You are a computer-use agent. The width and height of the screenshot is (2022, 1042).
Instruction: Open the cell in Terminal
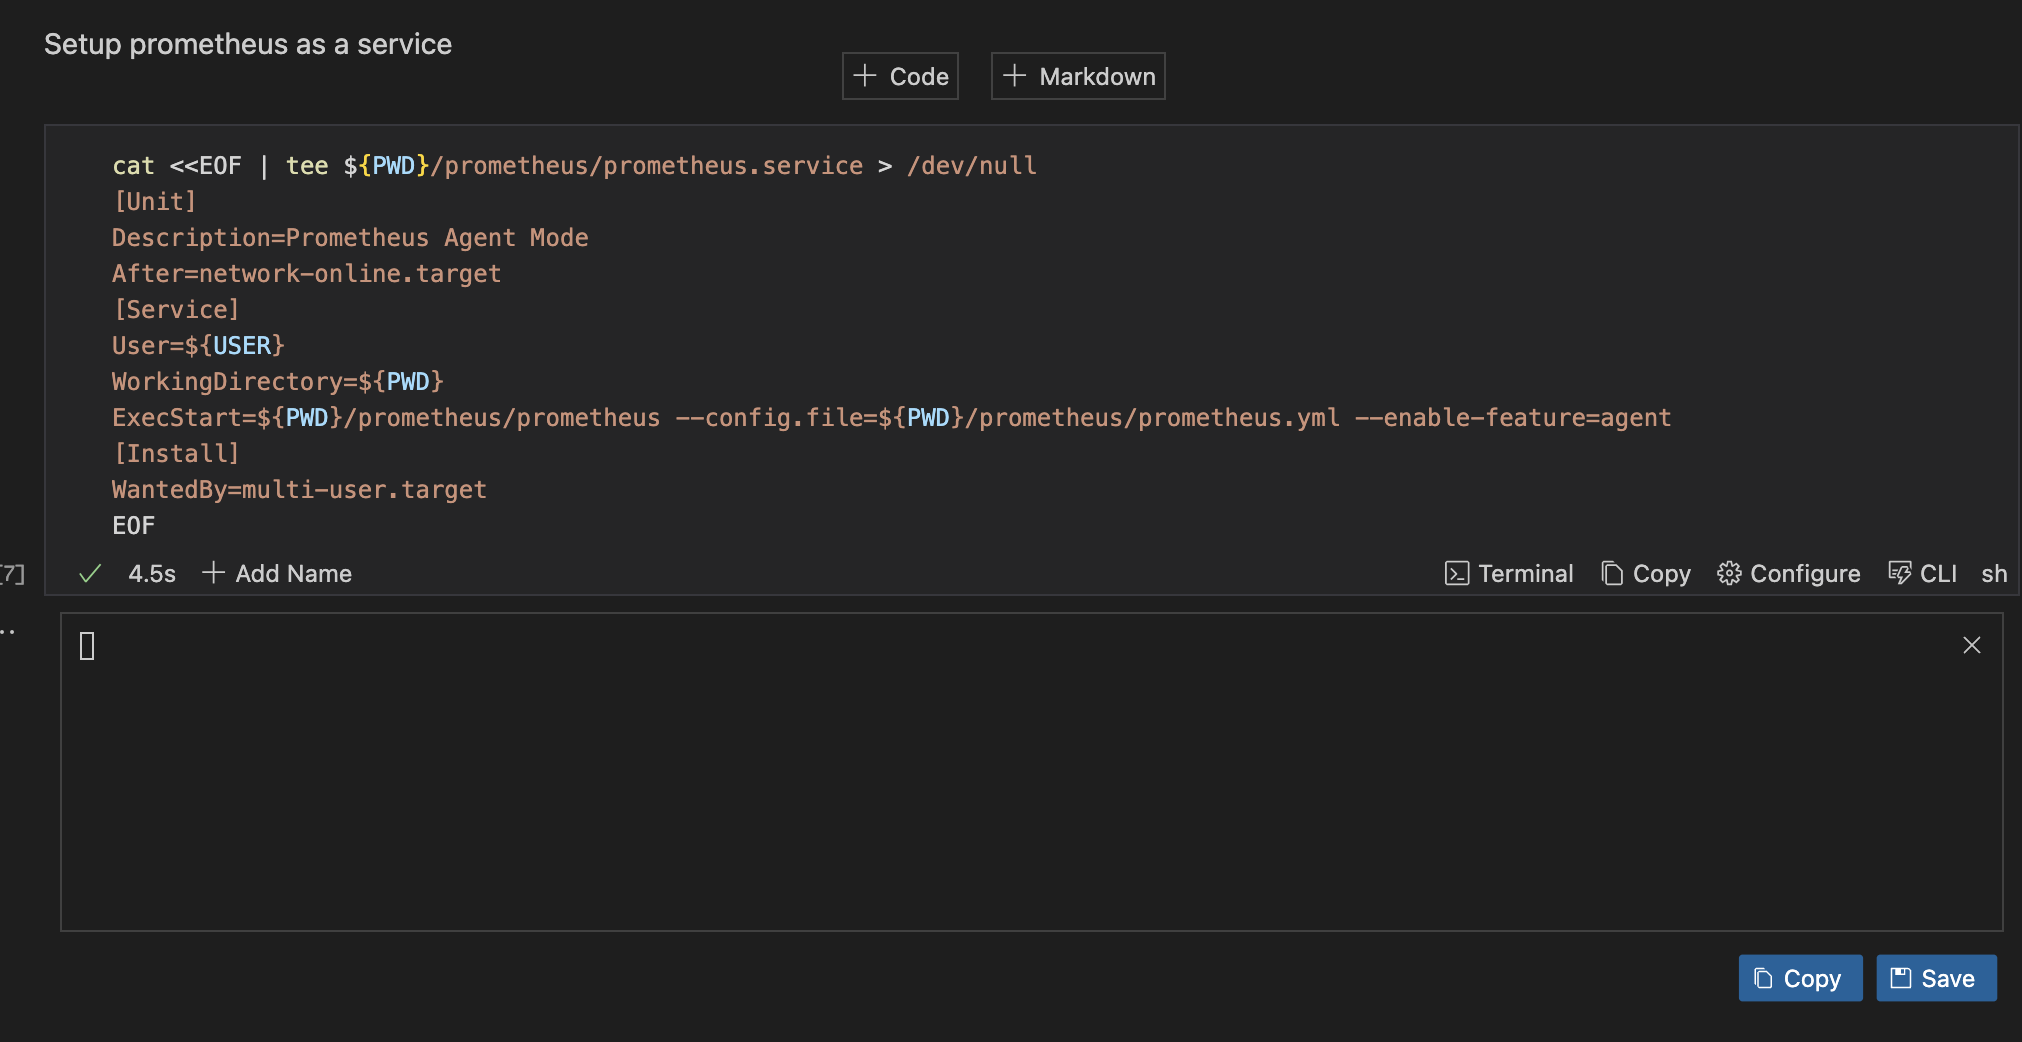point(1509,573)
